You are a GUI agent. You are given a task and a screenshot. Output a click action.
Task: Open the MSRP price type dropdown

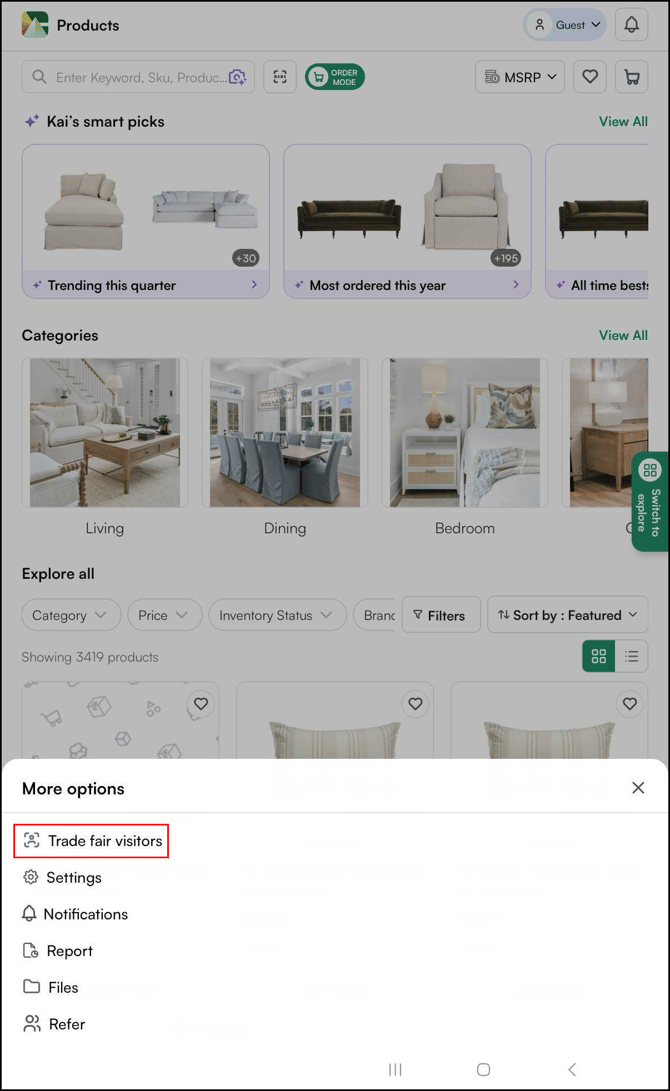[520, 77]
